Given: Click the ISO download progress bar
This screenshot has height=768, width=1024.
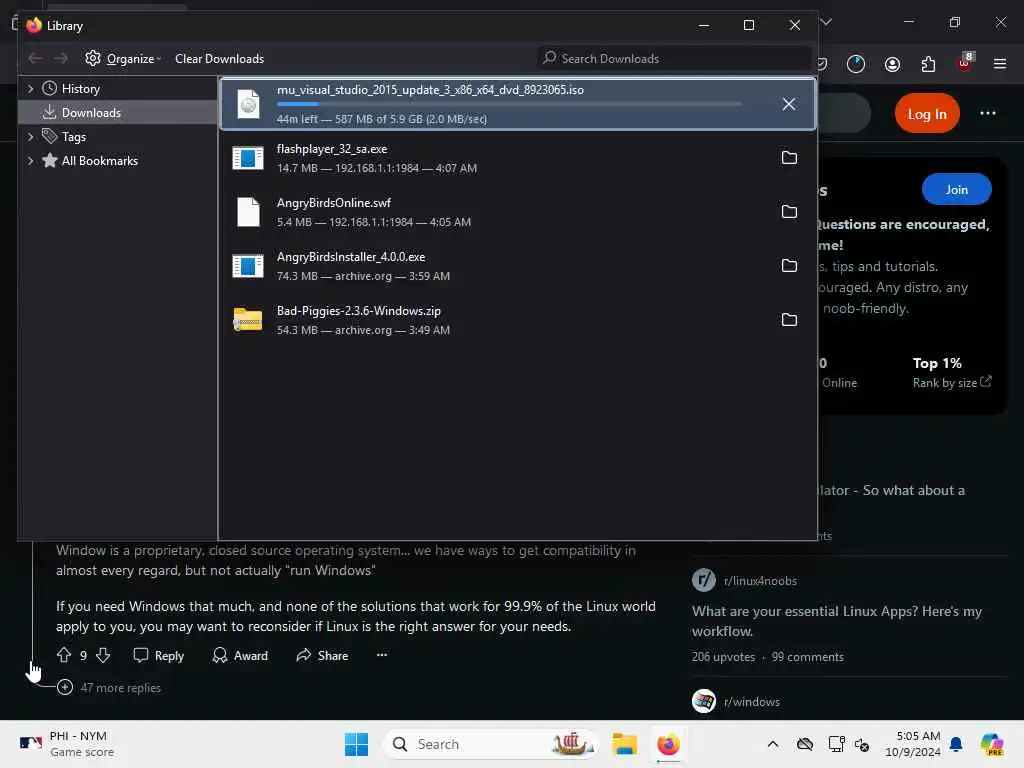Looking at the screenshot, I should tap(509, 104).
